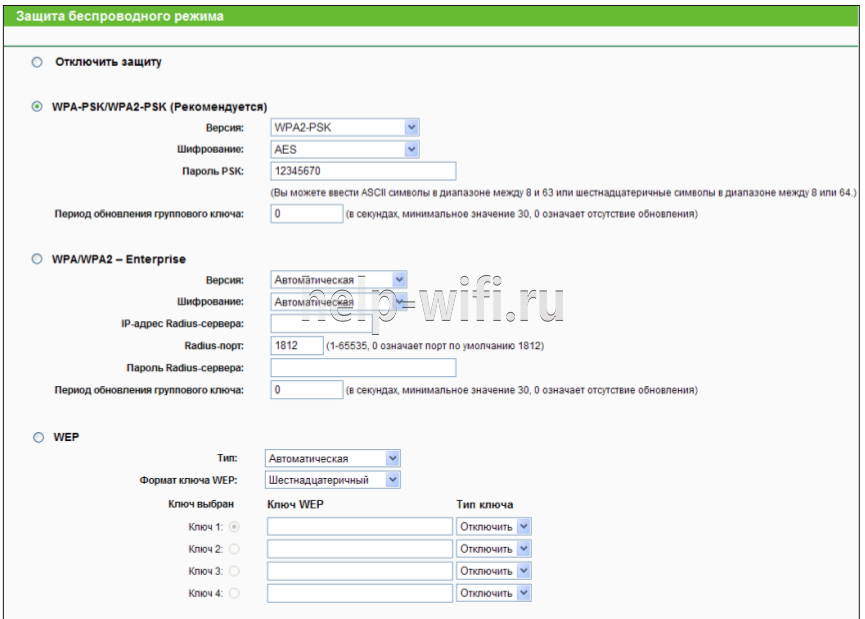The image size is (865, 619).
Task: Expand the WEP 'Тип' dropdown
Action: point(333,458)
